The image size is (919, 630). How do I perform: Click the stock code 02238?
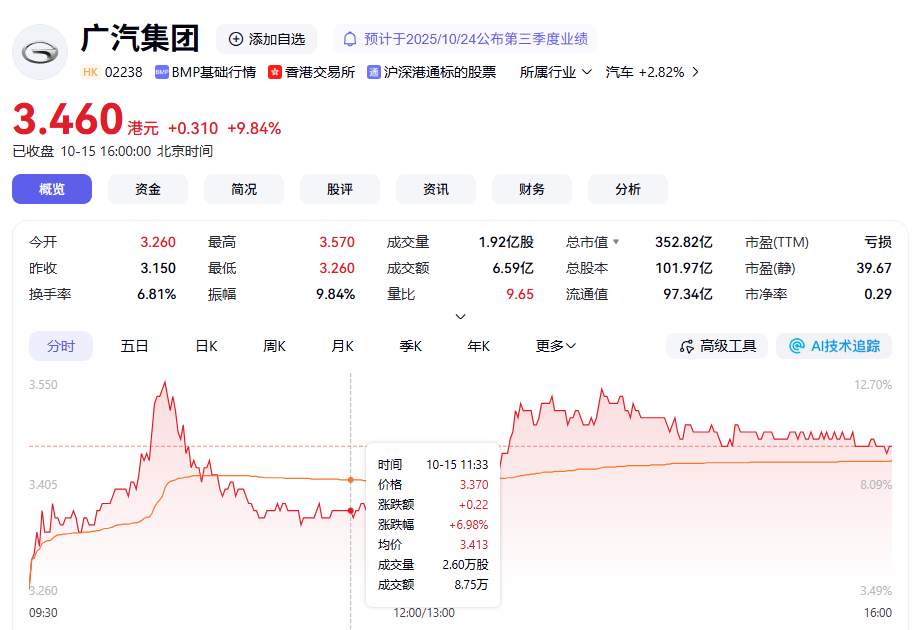pyautogui.click(x=124, y=72)
